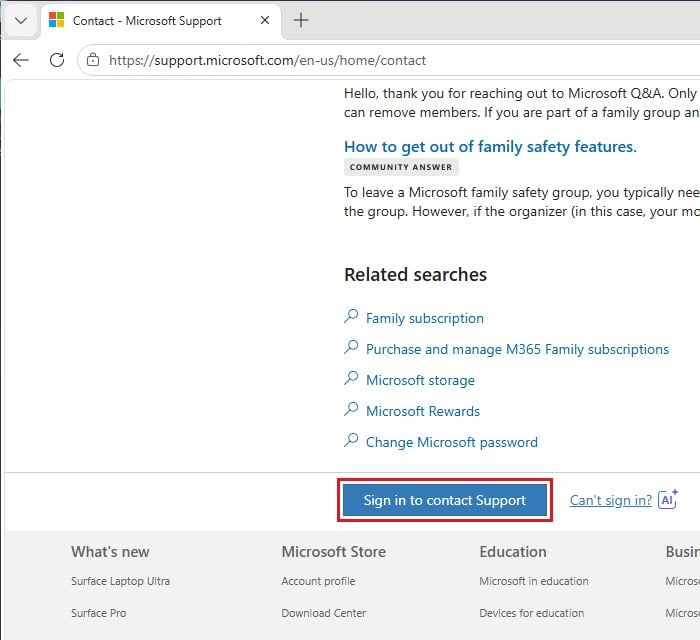Viewport: 700px width, 640px height.
Task: Open Devices for education footer link
Action: [532, 613]
